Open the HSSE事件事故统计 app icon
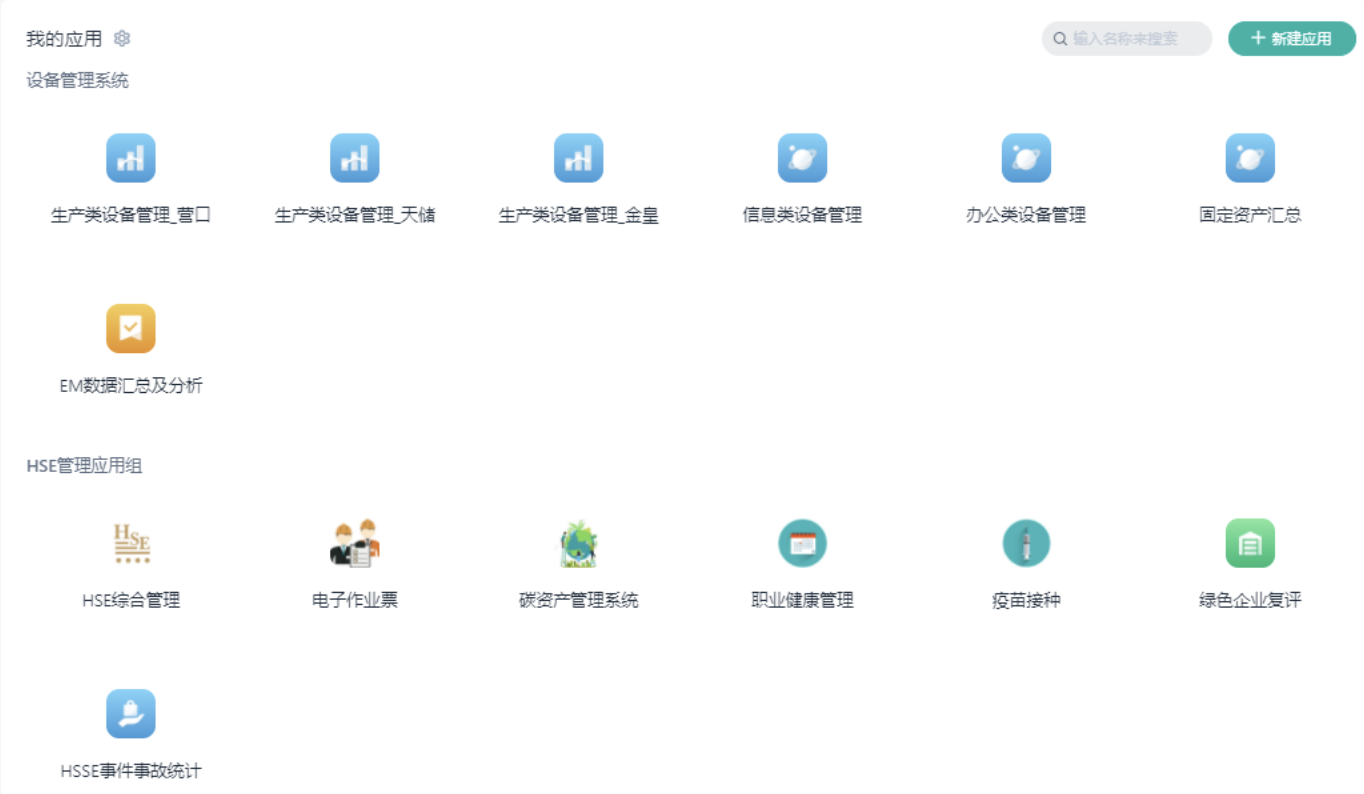Image resolution: width=1364 pixels, height=794 pixels. (x=131, y=714)
